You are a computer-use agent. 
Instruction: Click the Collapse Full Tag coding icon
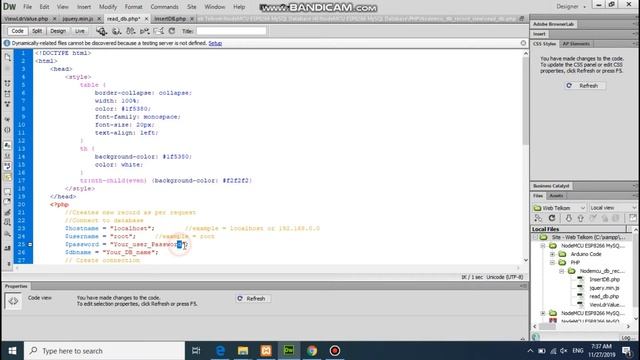7,83
